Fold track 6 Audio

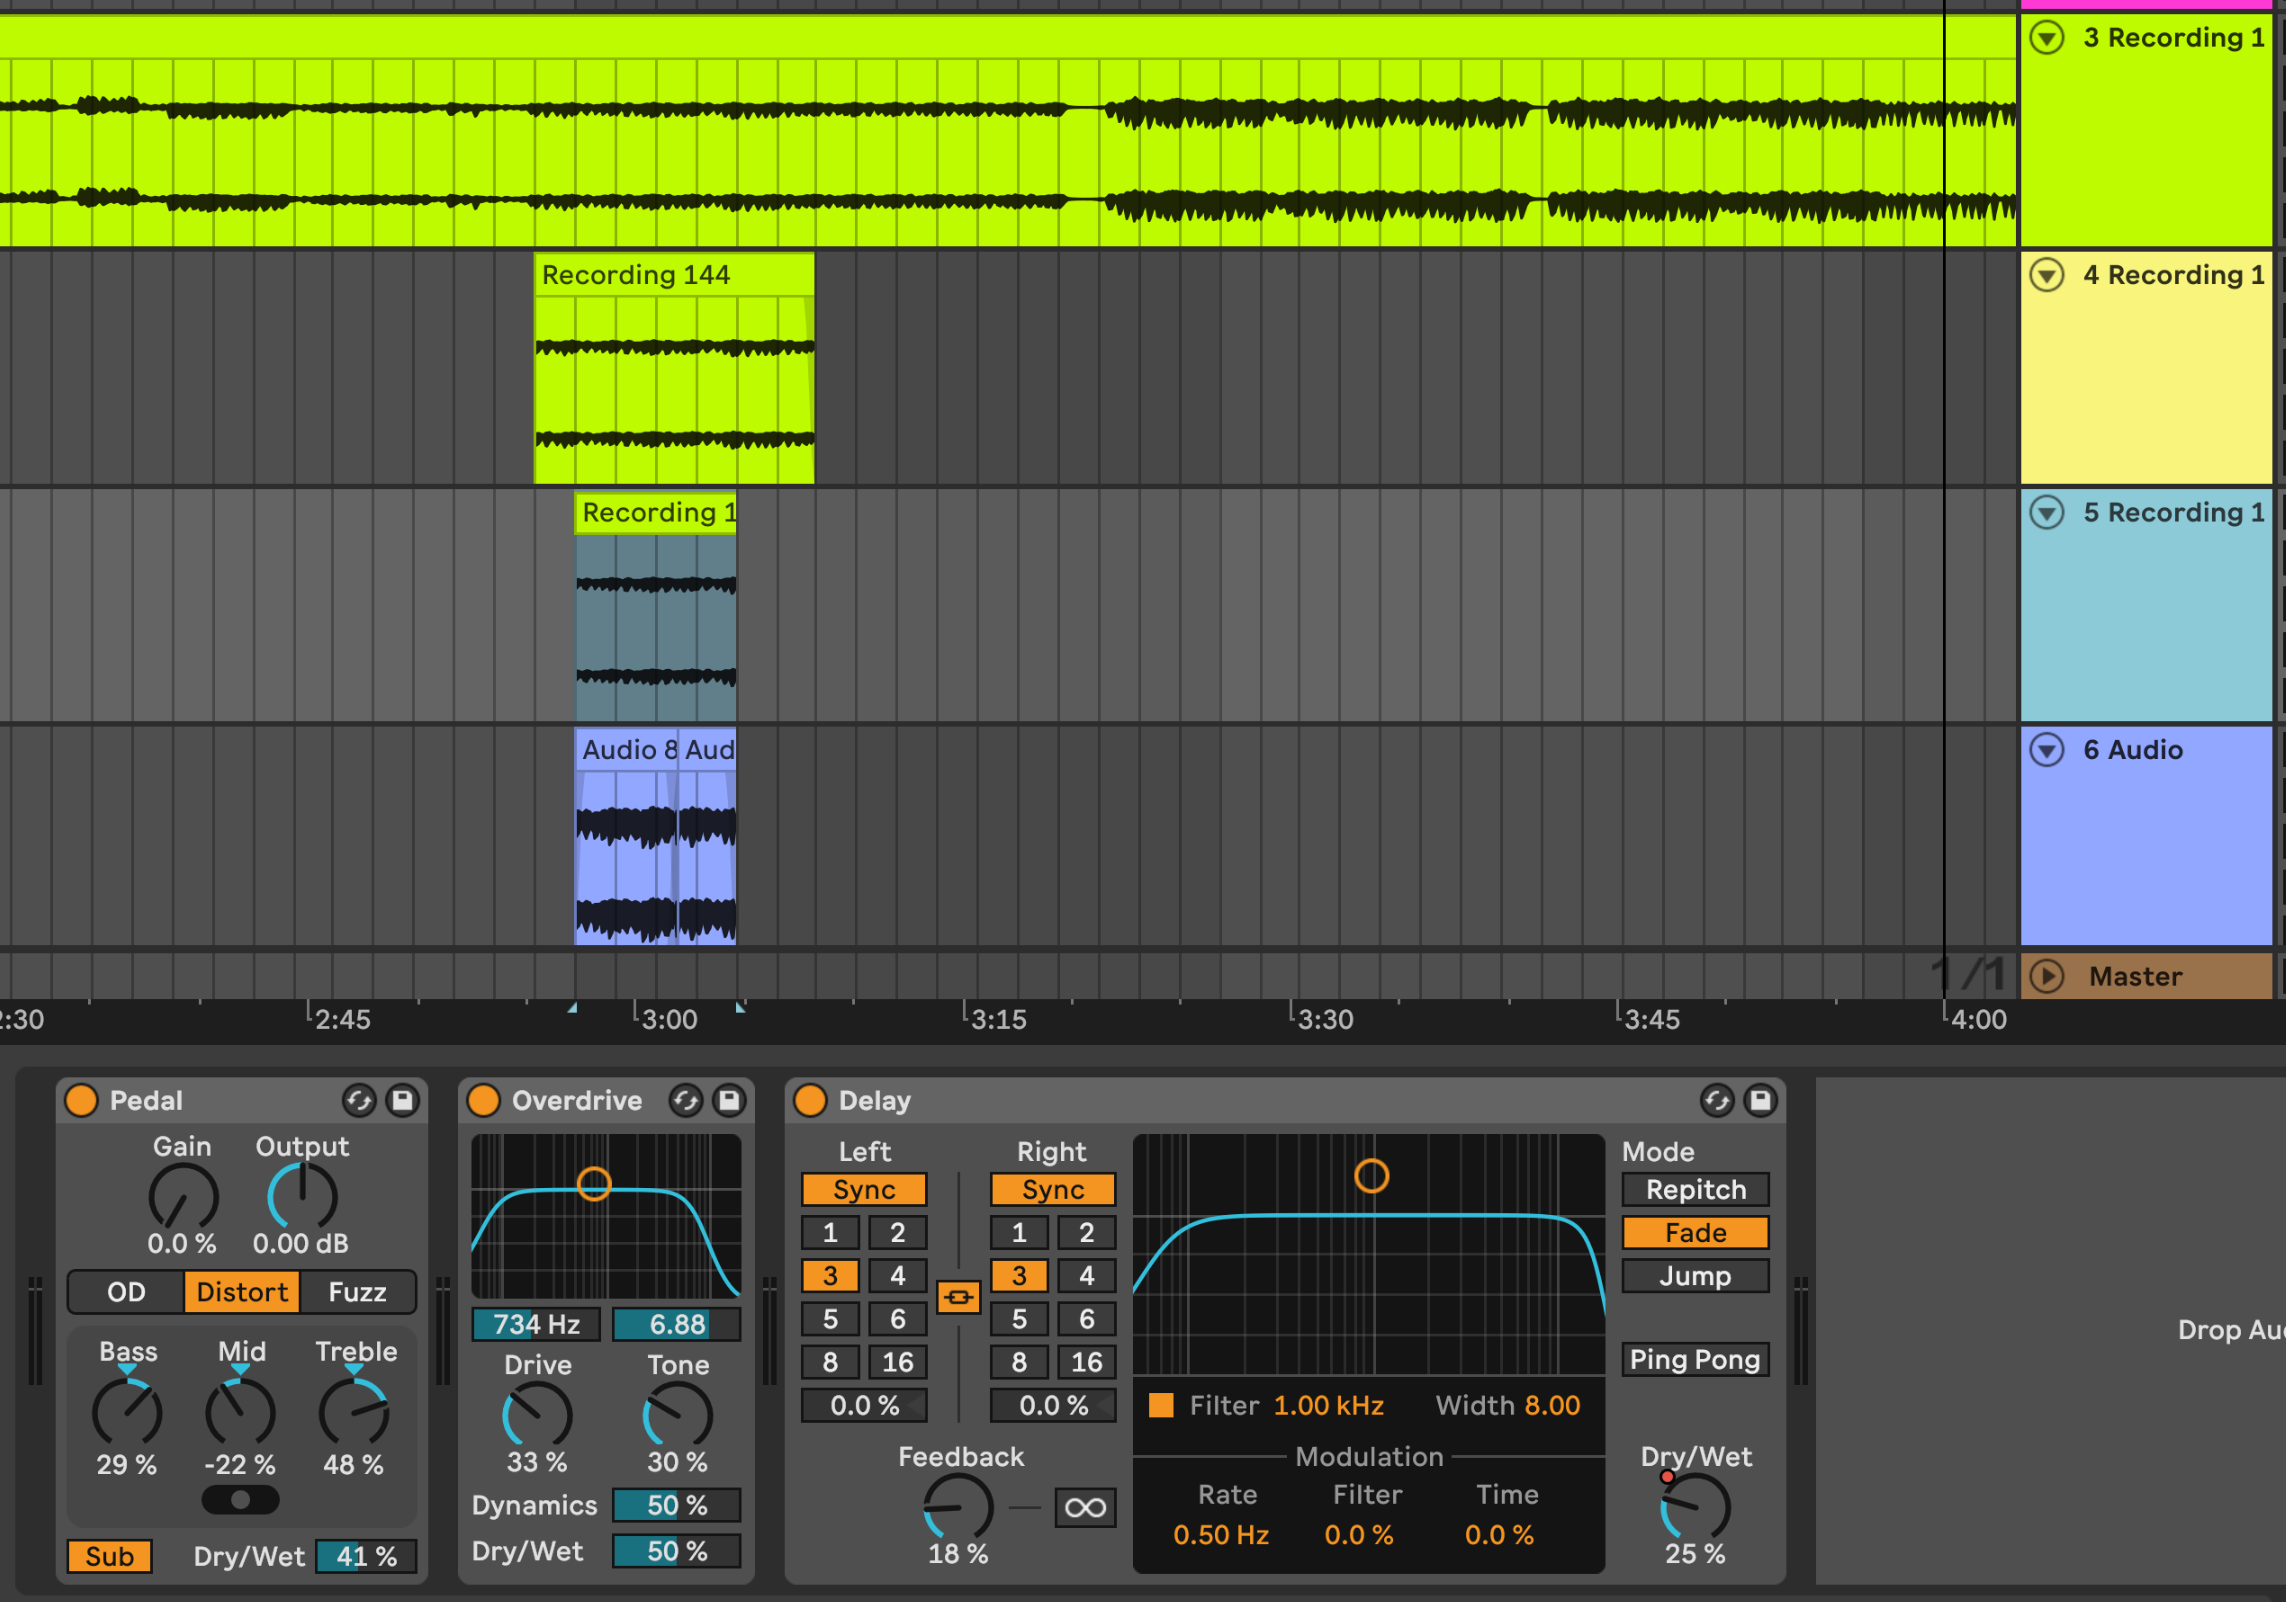[x=2047, y=749]
